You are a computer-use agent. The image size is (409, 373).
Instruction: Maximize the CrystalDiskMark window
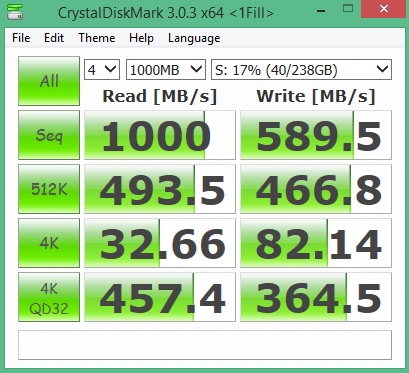[x=348, y=9]
